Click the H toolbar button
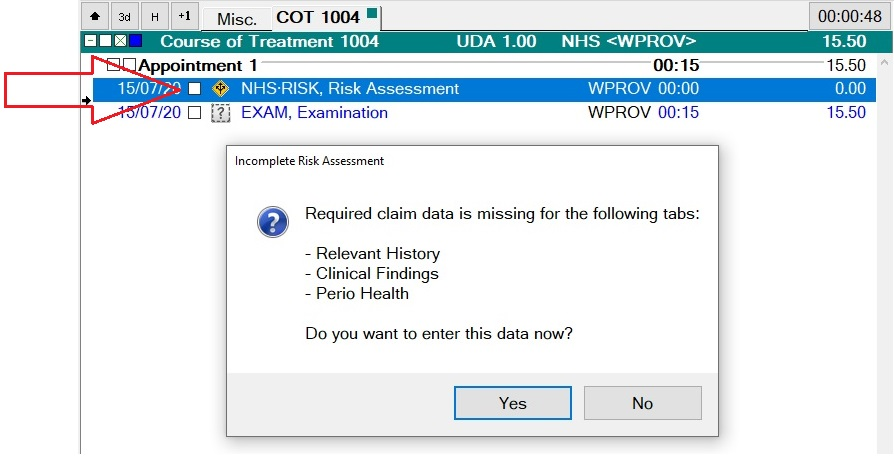 (155, 16)
